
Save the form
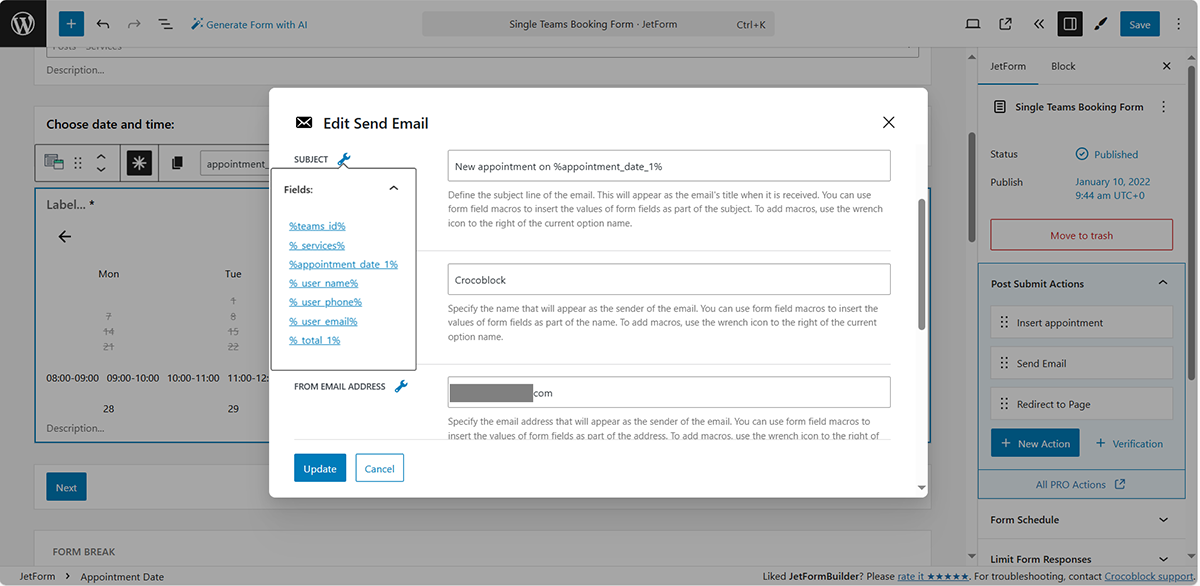tap(1139, 24)
